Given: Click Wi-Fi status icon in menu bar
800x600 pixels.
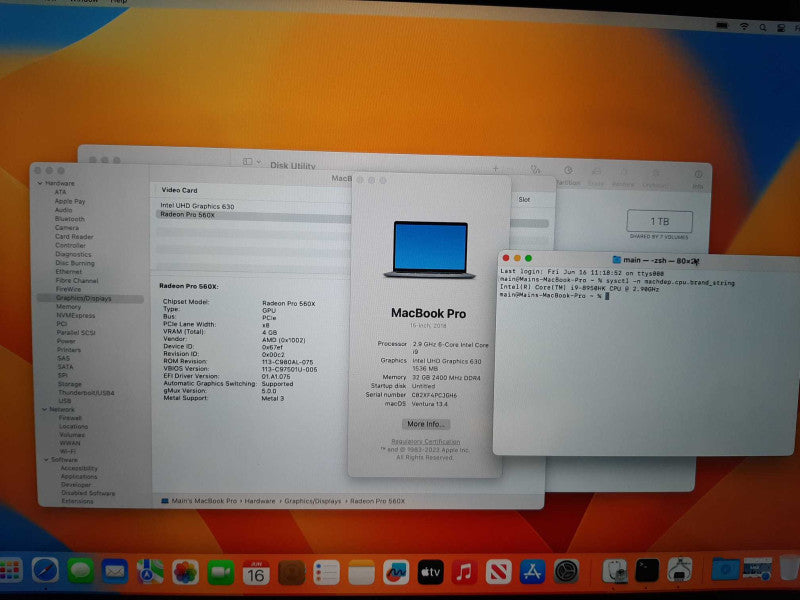Looking at the screenshot, I should [x=744, y=27].
